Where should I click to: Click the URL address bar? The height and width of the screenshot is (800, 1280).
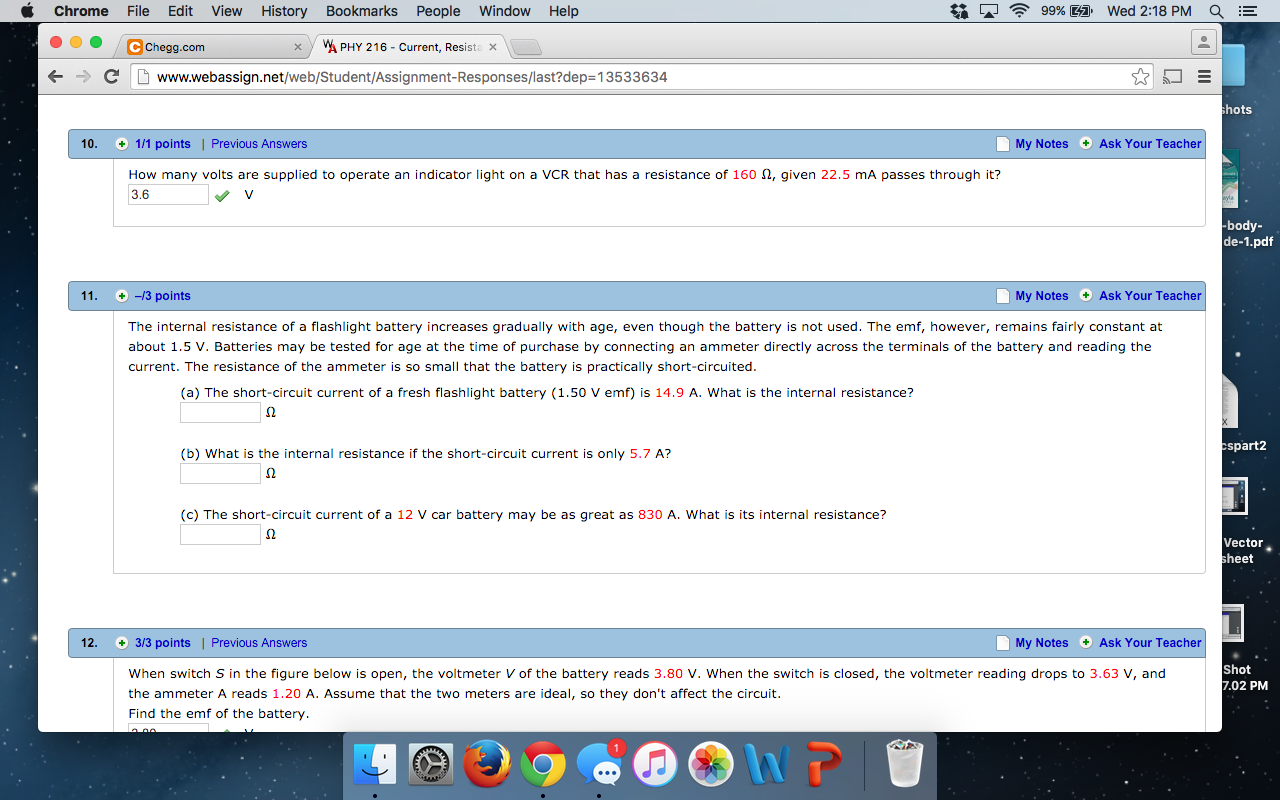(x=640, y=77)
